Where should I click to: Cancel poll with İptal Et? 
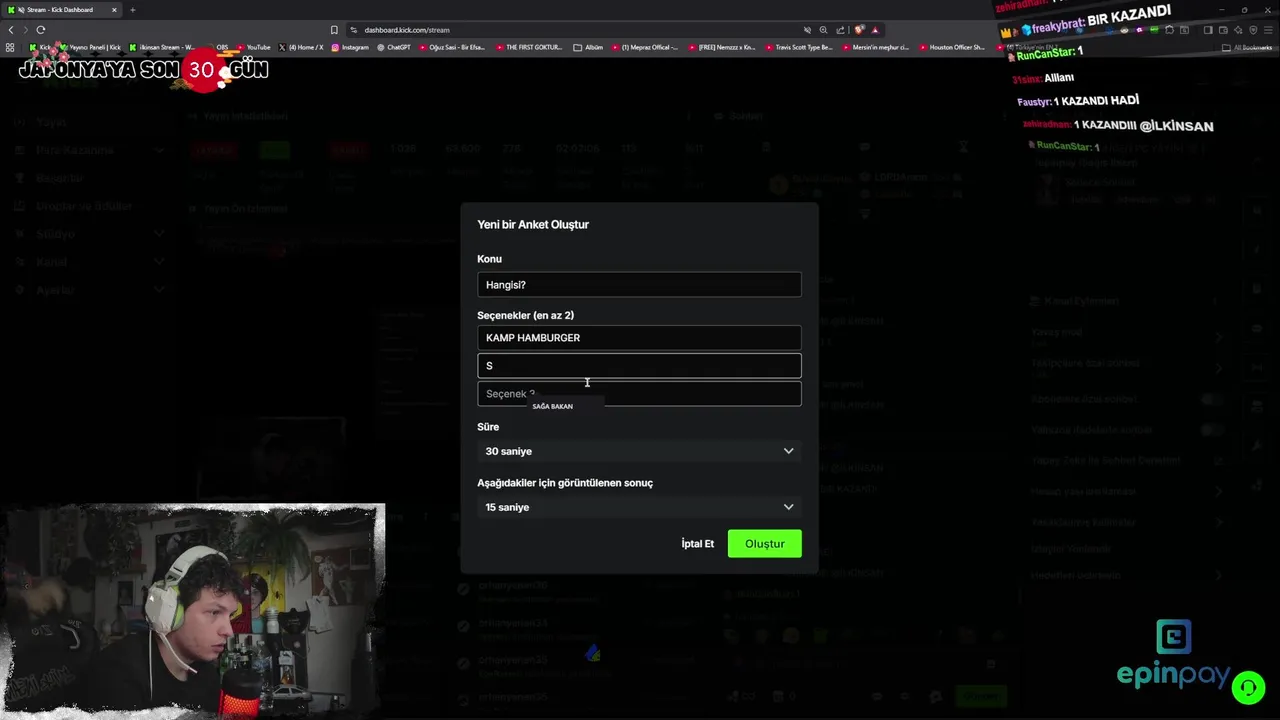[x=697, y=544]
